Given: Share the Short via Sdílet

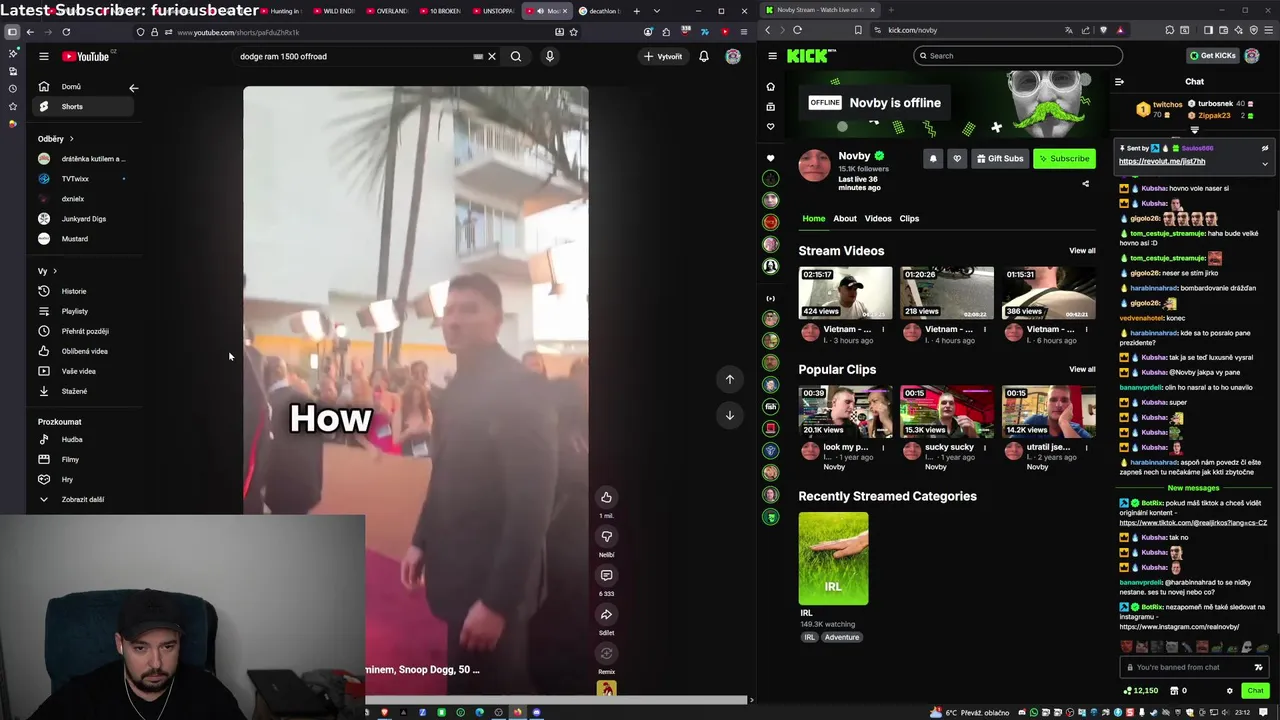Looking at the screenshot, I should 606,614.
